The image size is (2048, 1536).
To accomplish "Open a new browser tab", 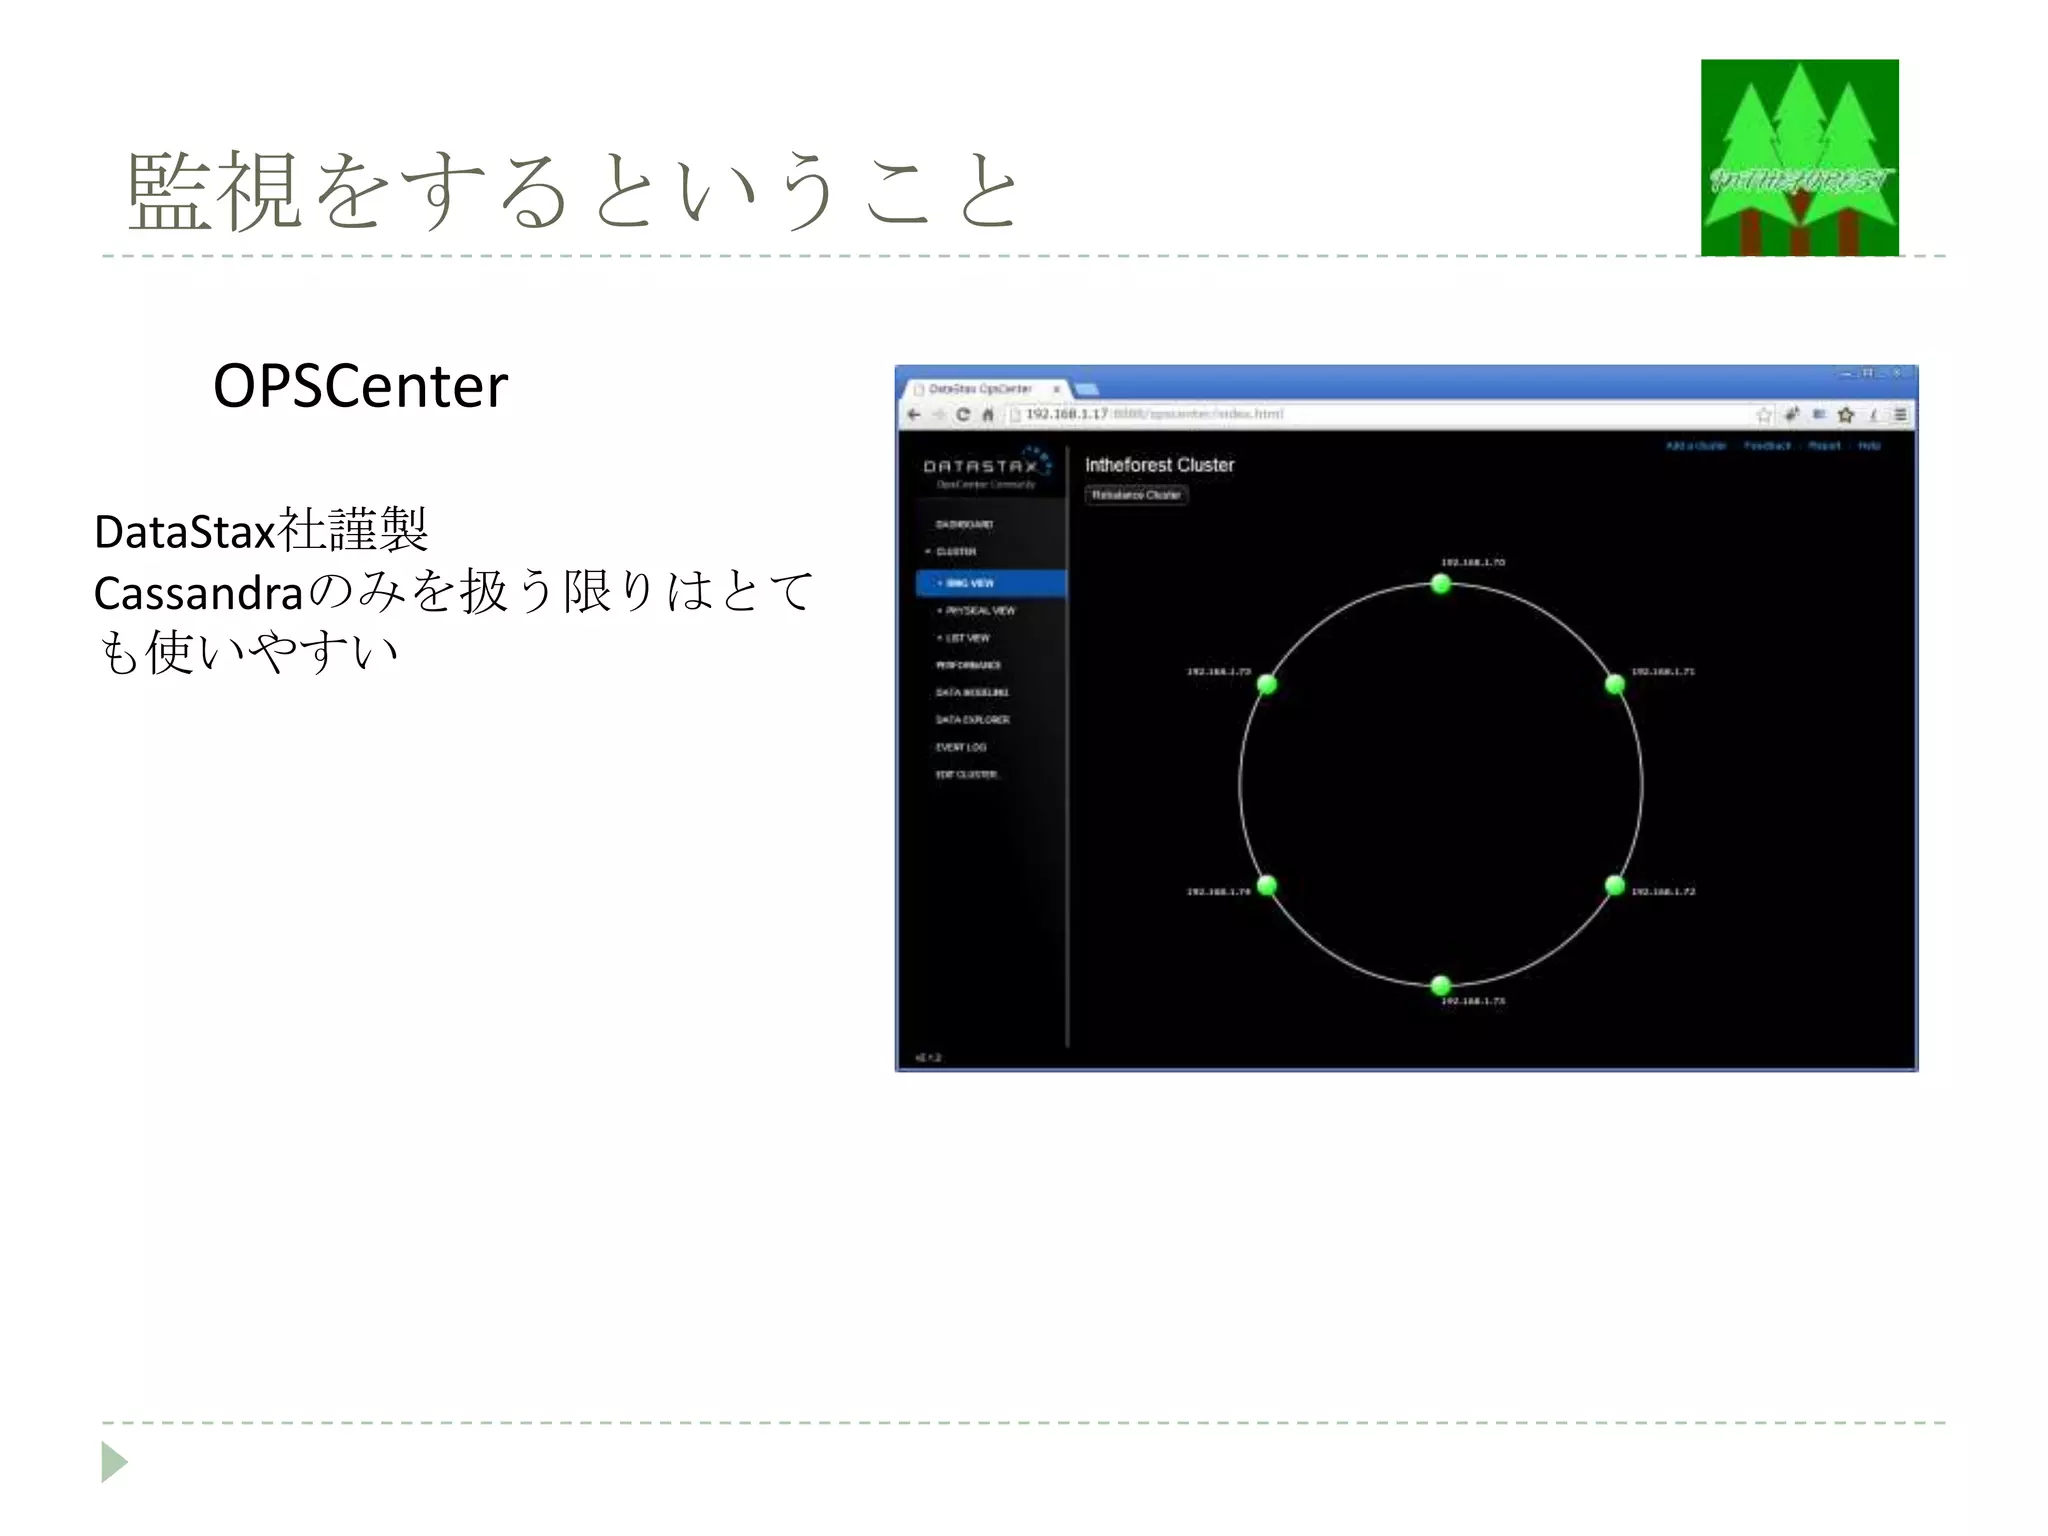I will (x=1086, y=389).
